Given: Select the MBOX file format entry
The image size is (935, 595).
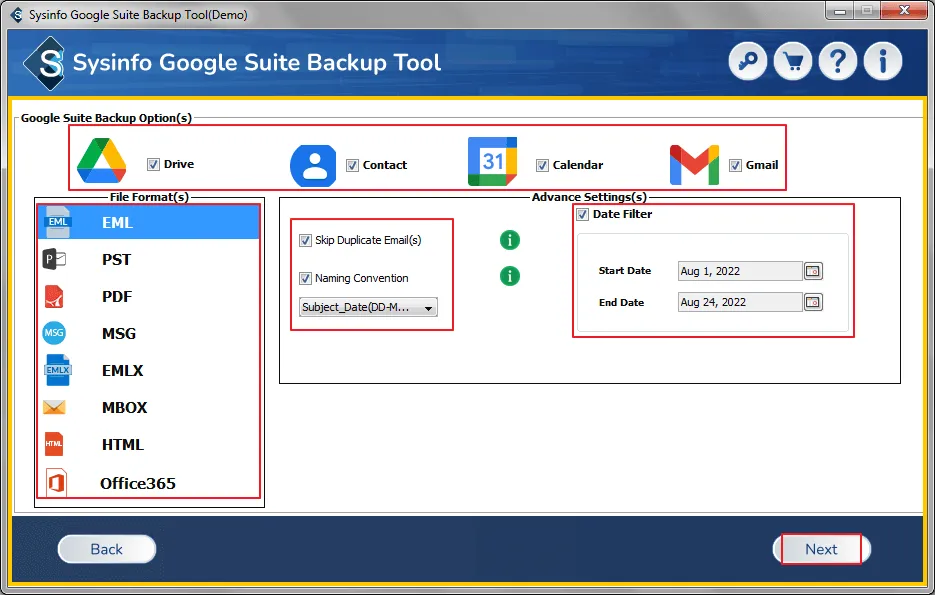Looking at the screenshot, I should point(123,408).
